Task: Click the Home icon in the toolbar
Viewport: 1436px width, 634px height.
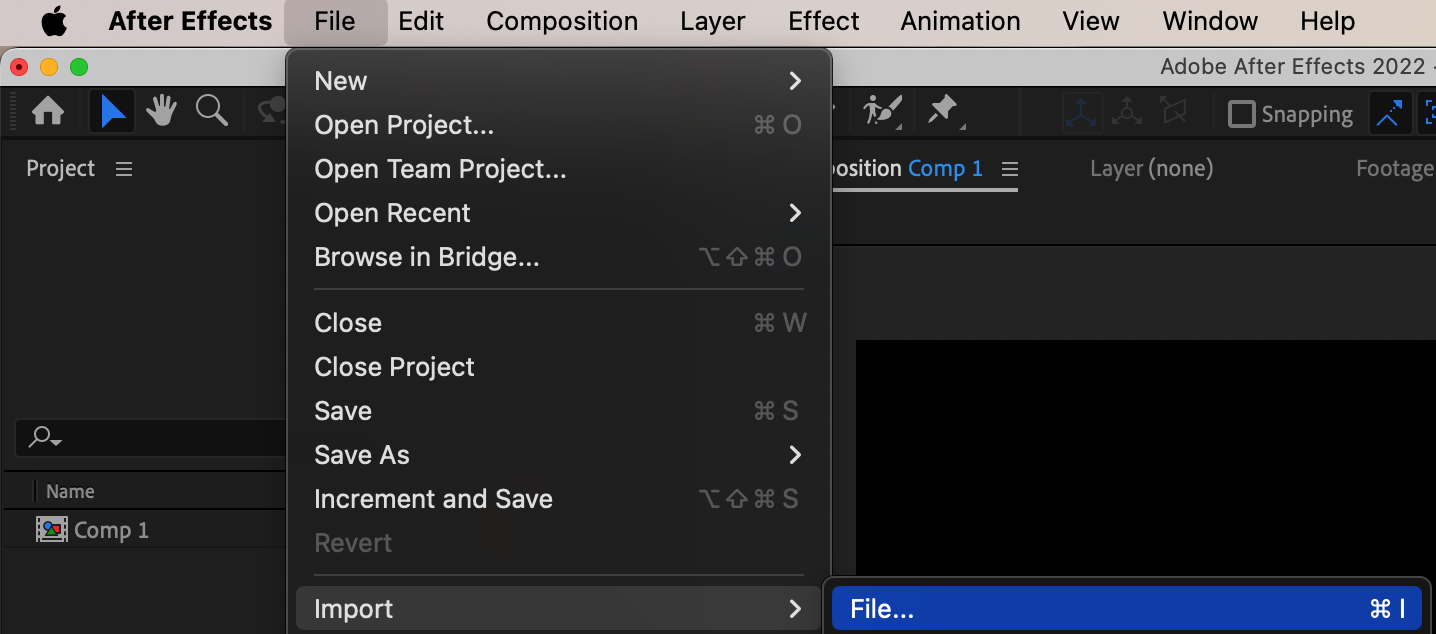Action: click(48, 112)
